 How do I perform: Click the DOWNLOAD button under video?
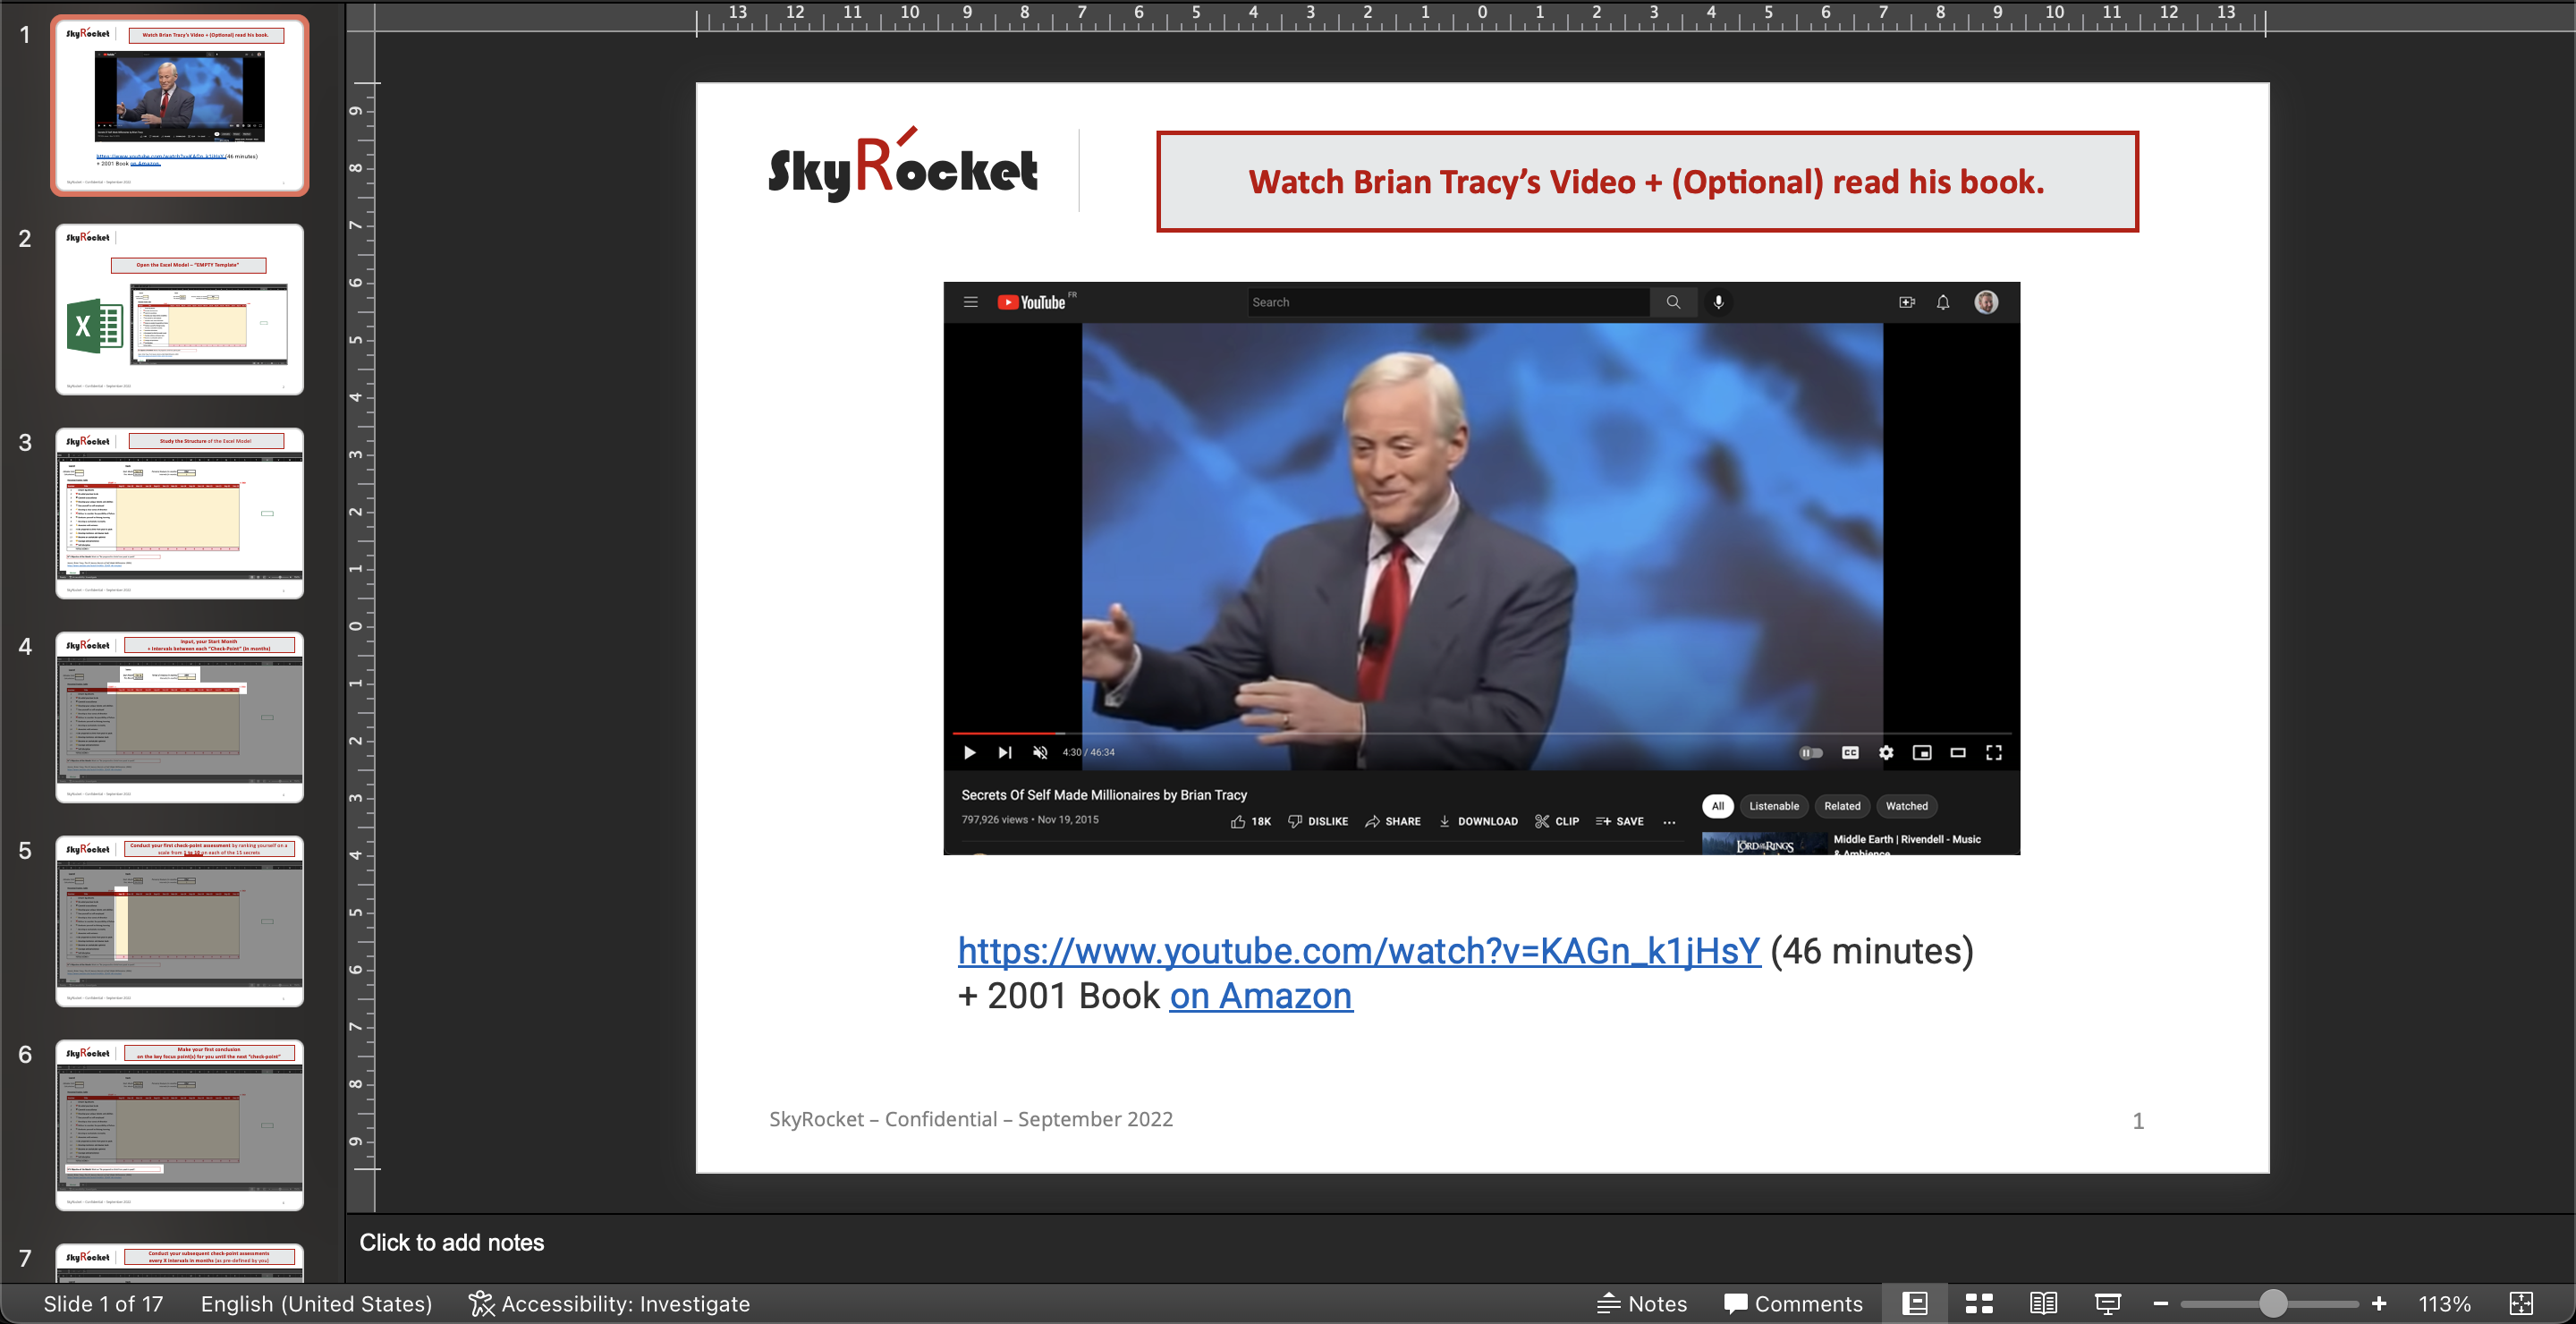pos(1478,821)
